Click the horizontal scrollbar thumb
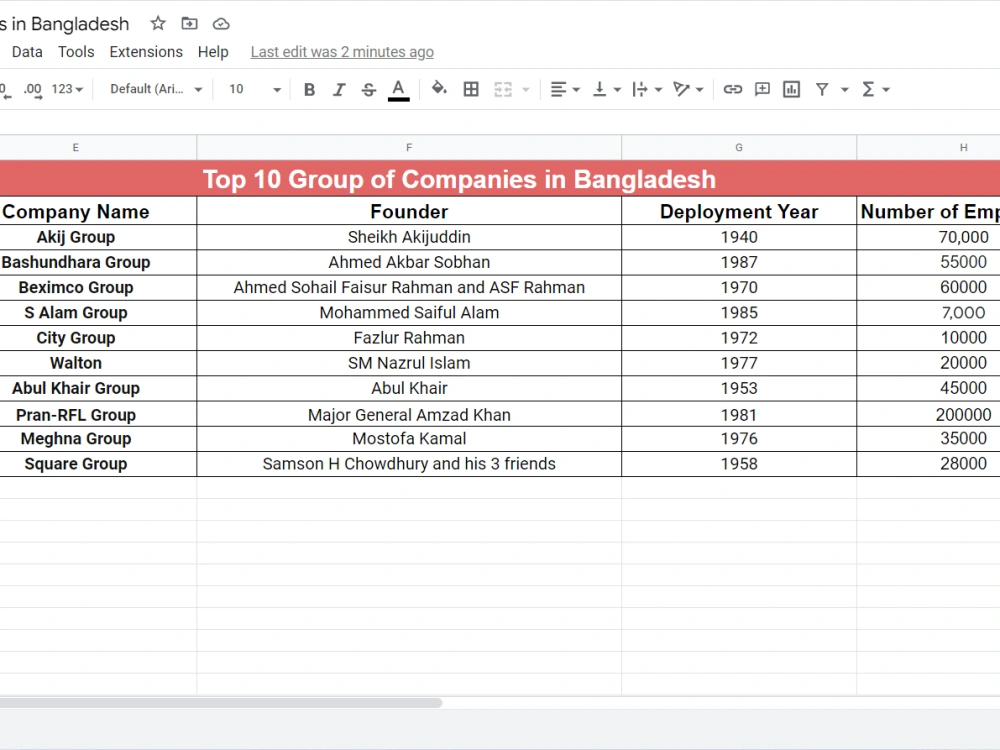The height and width of the screenshot is (750, 1000). (x=221, y=703)
